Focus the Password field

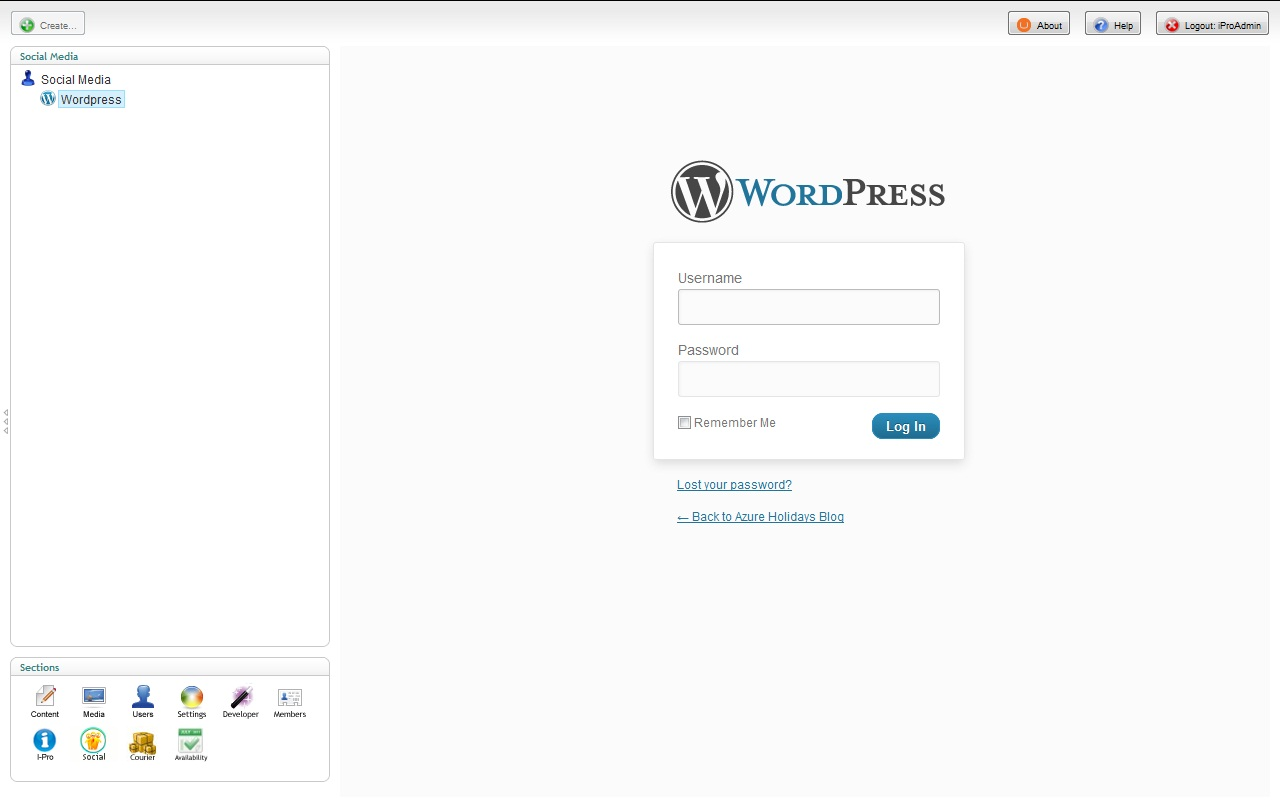809,379
